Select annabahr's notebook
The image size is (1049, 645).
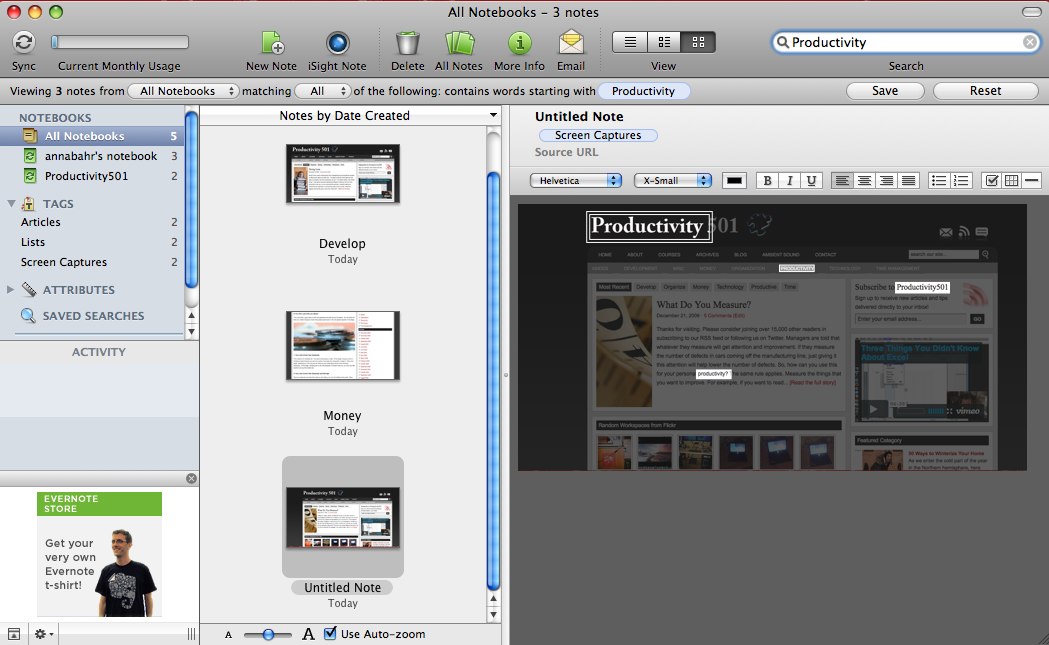pyautogui.click(x=92, y=156)
